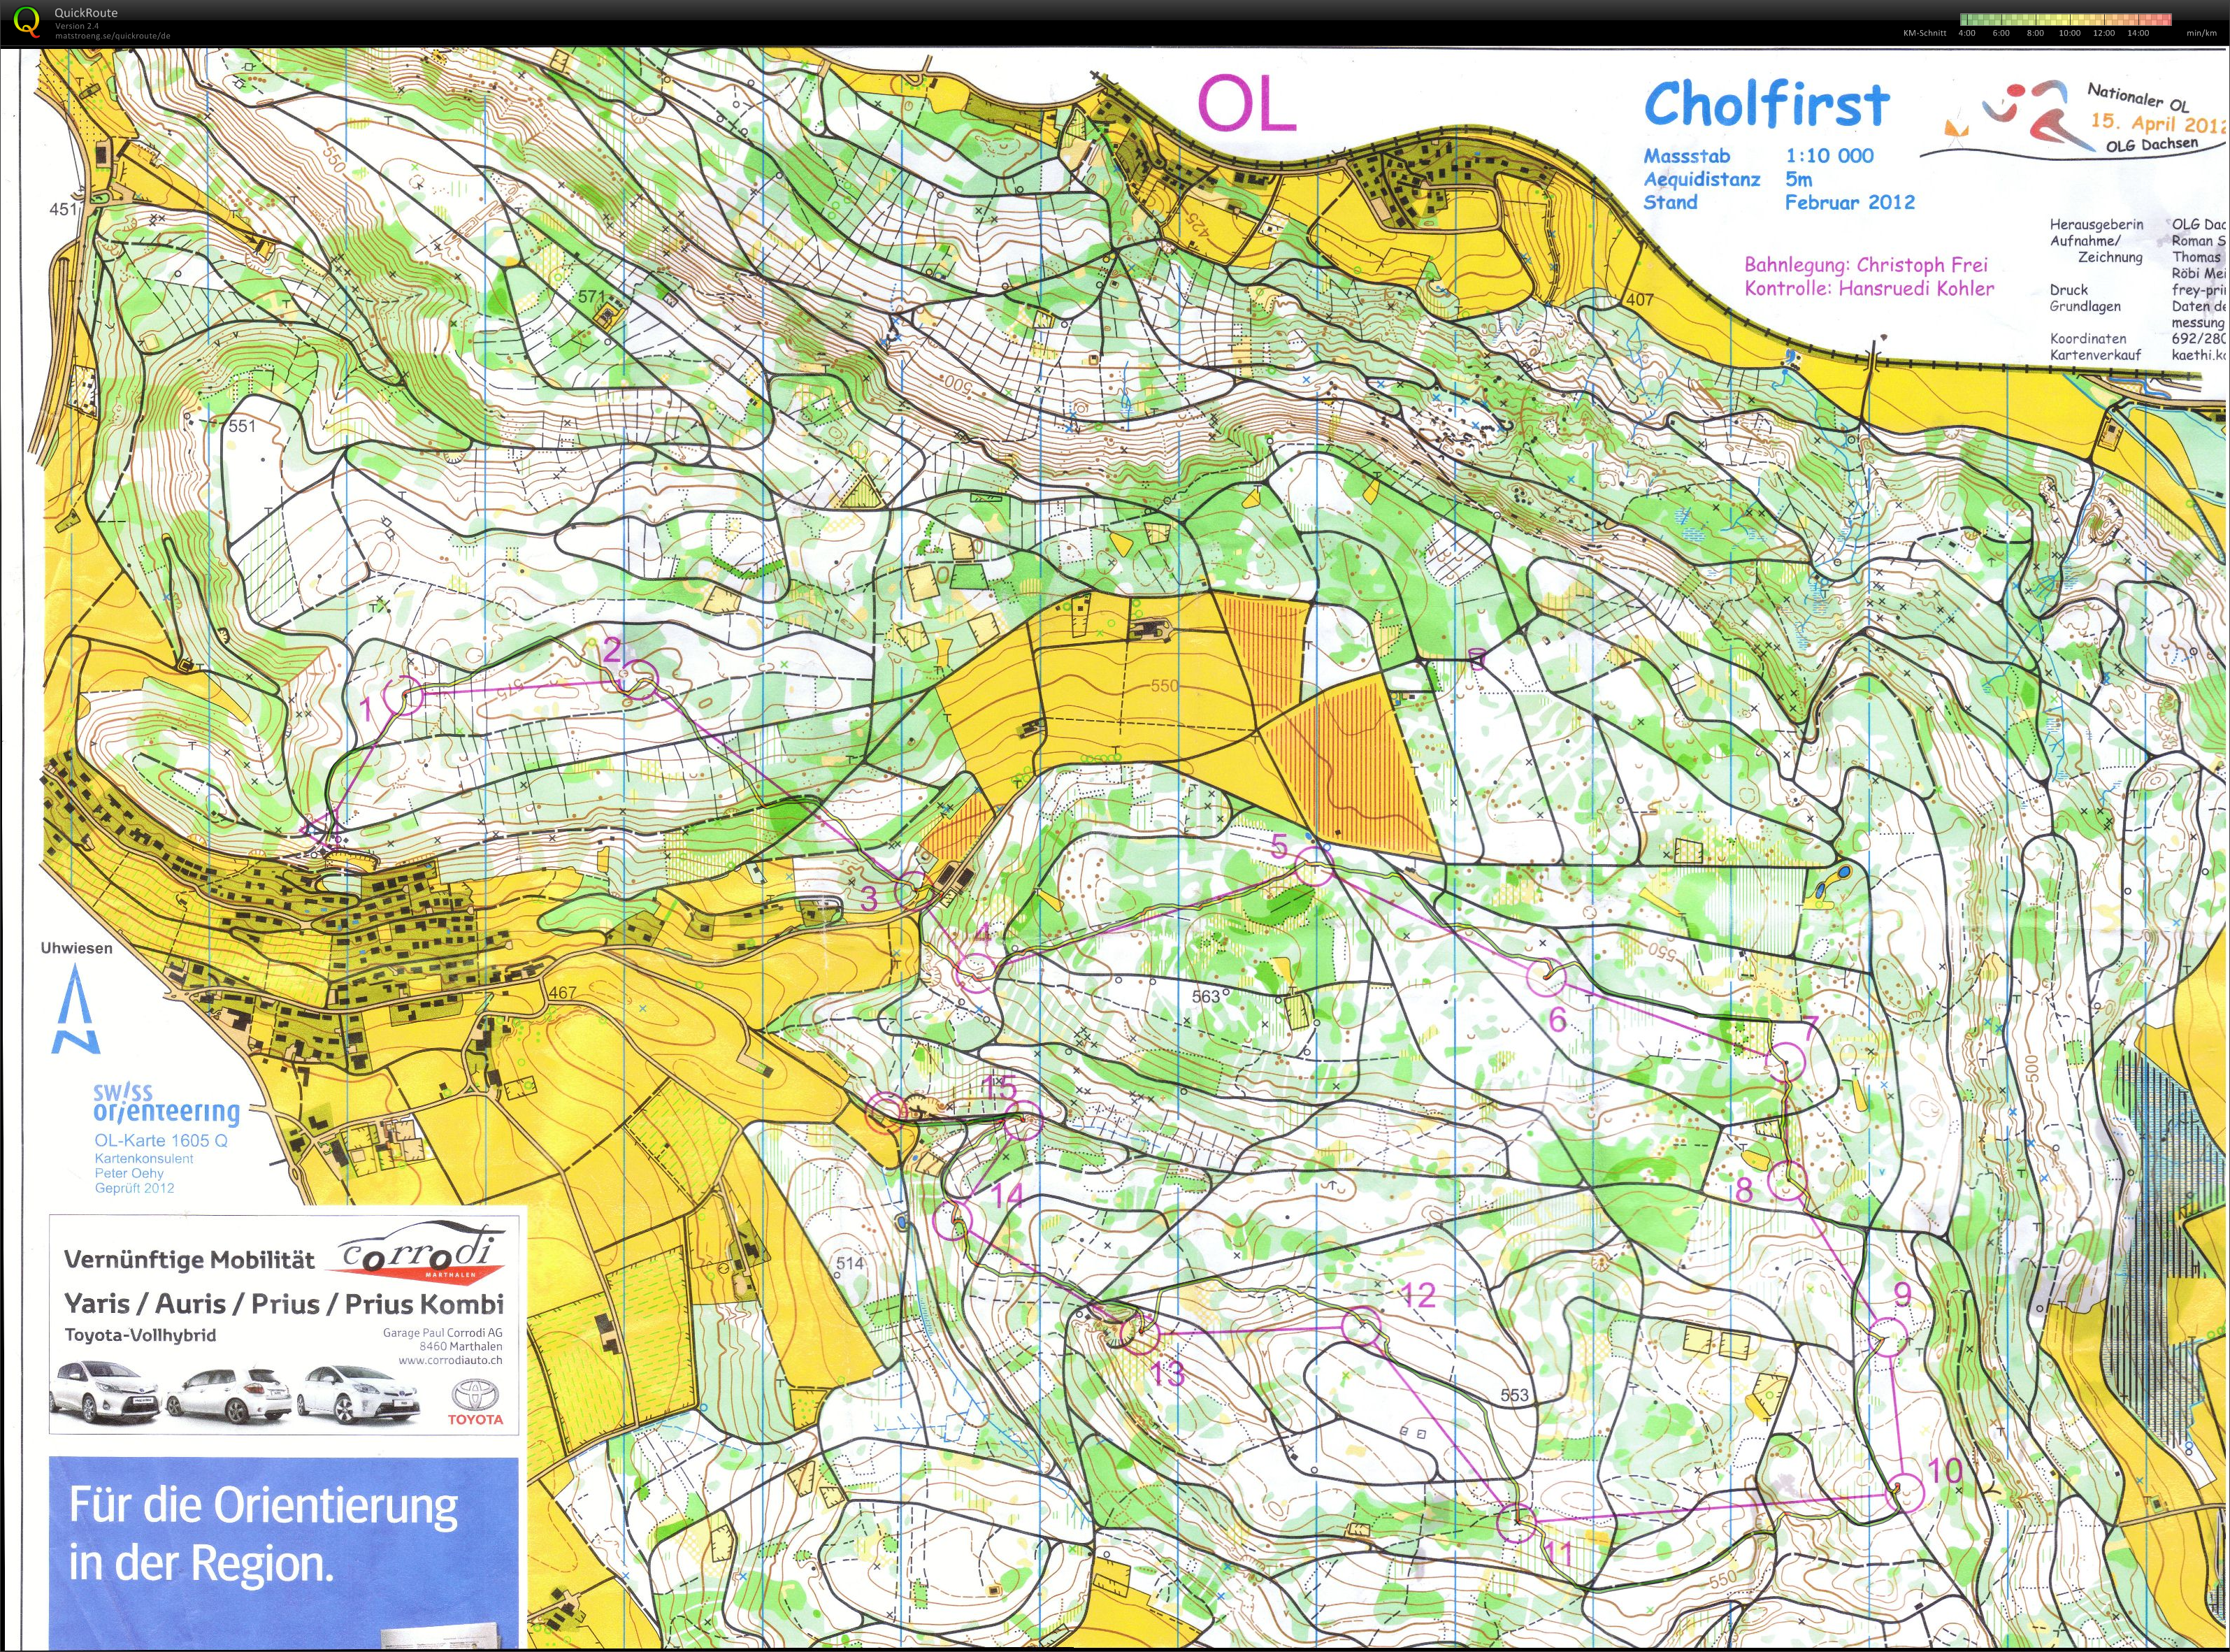Click the magenta OL heading text

[1247, 104]
